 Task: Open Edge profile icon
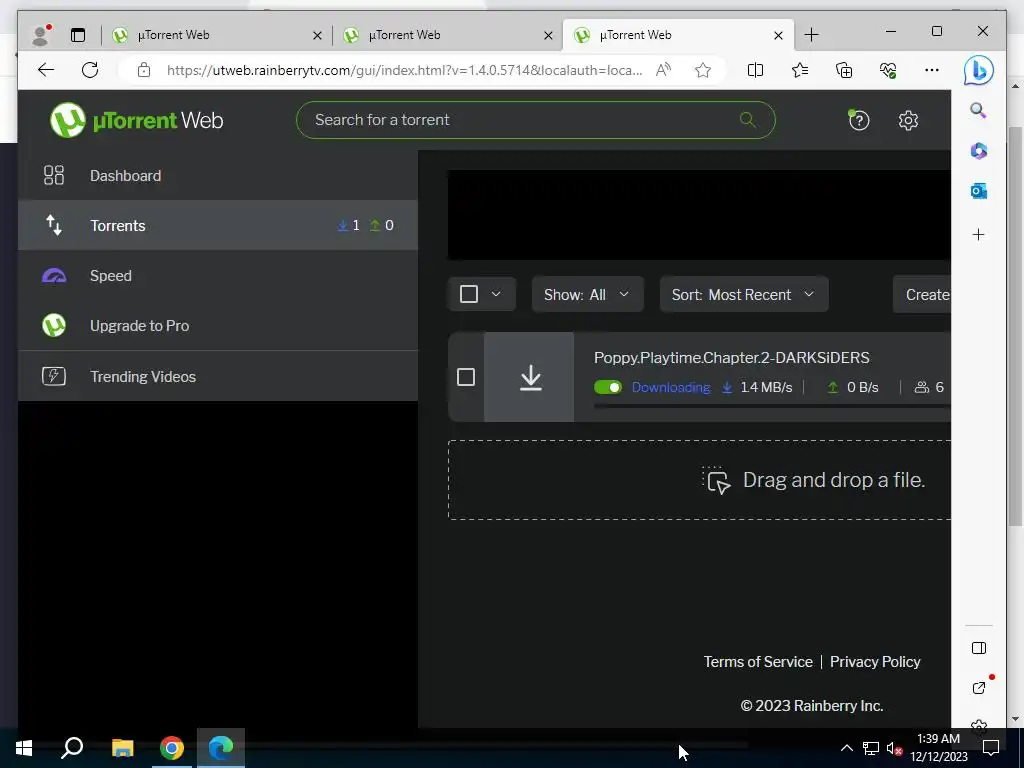point(41,35)
